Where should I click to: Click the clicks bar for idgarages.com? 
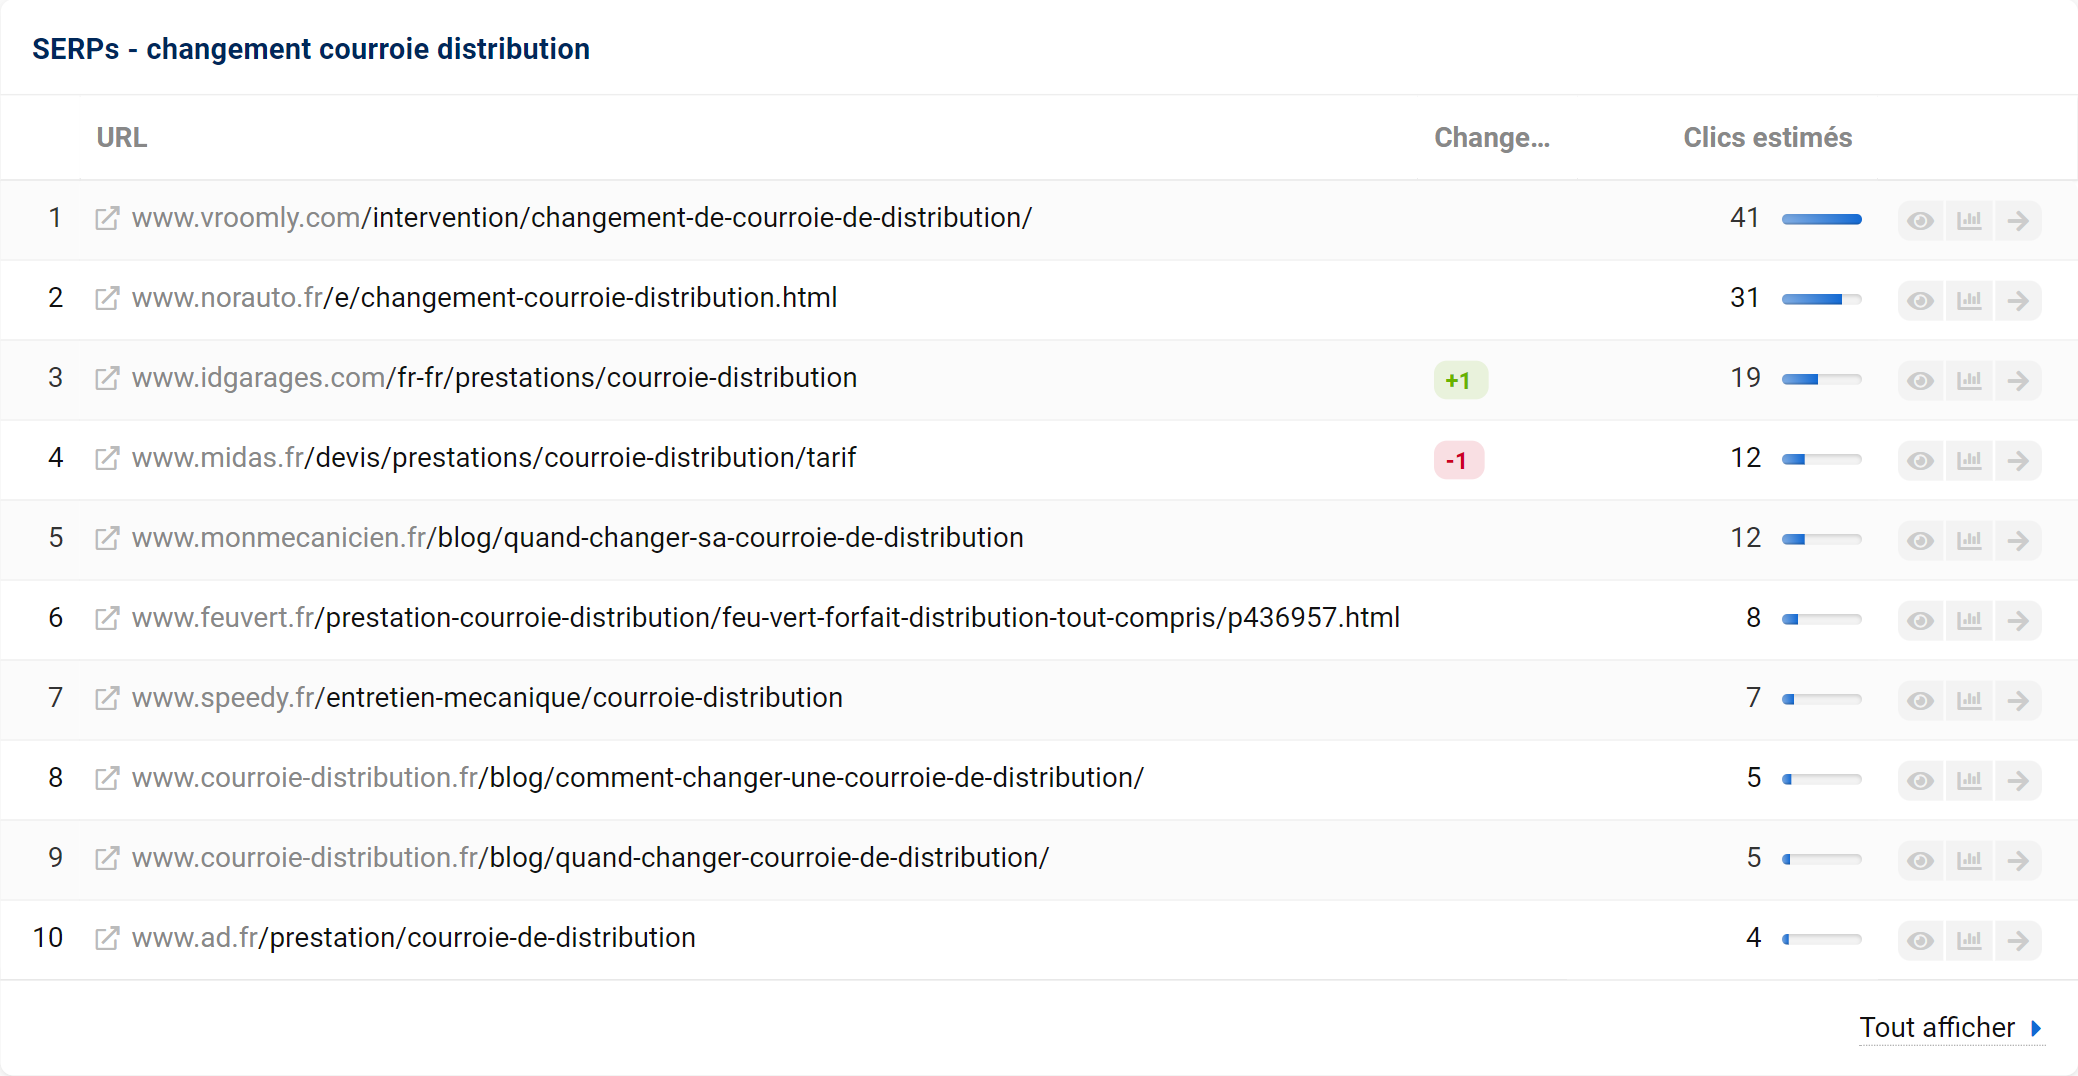point(1822,379)
